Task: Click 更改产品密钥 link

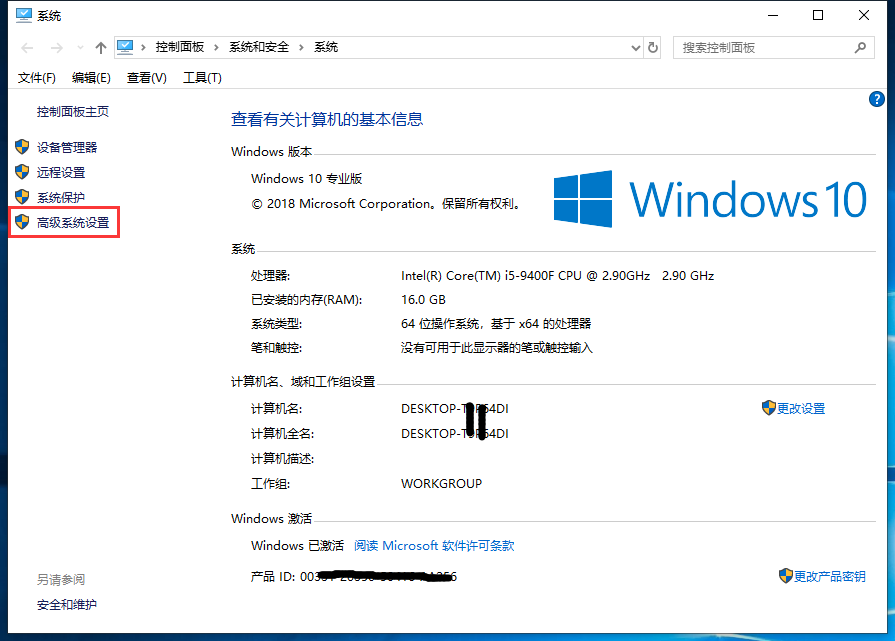Action: point(829,577)
